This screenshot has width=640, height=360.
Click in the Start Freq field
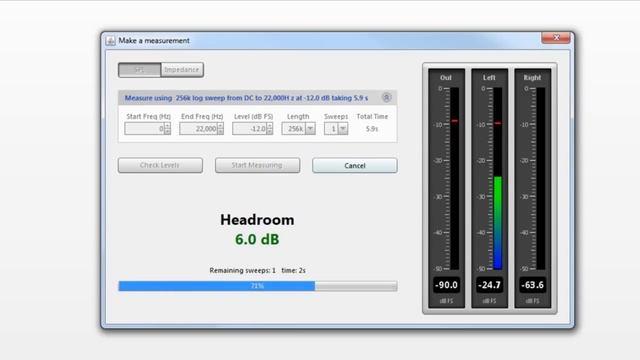[144, 129]
